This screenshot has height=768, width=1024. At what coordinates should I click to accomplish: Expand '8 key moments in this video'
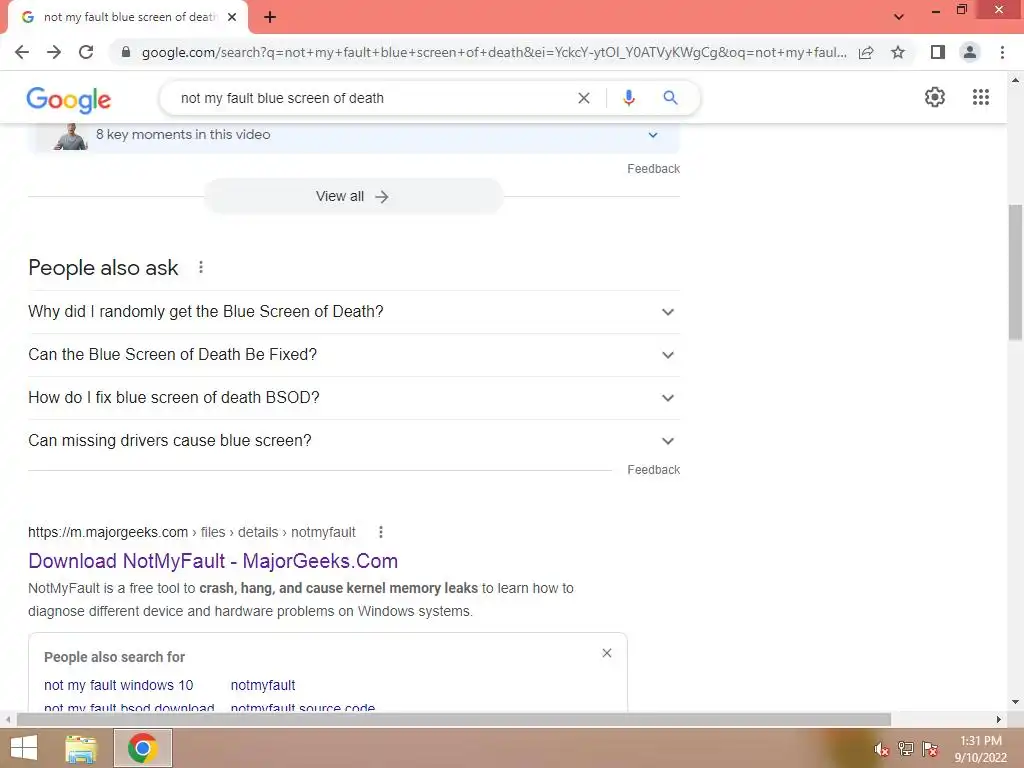click(x=353, y=135)
